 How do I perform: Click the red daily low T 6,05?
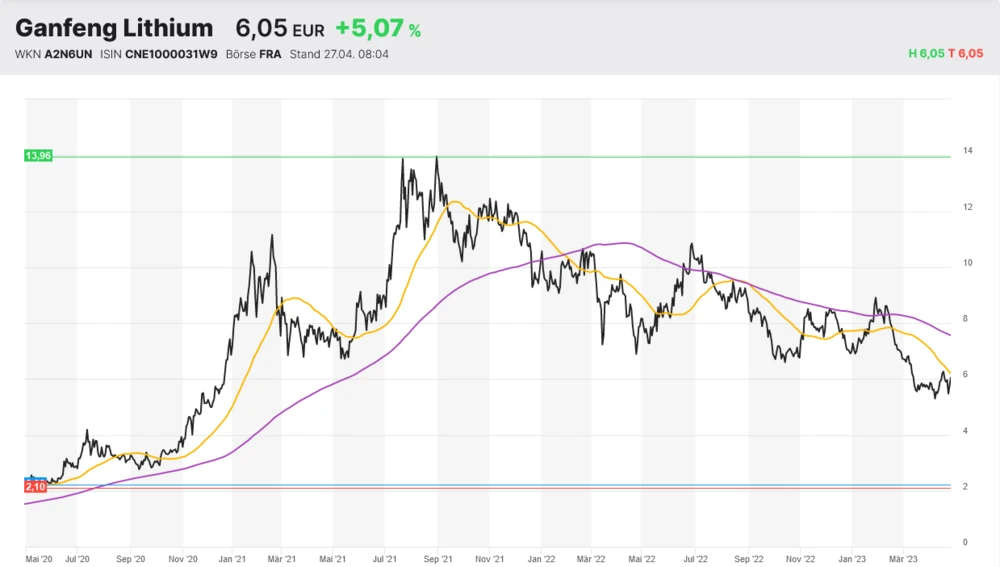tap(965, 54)
